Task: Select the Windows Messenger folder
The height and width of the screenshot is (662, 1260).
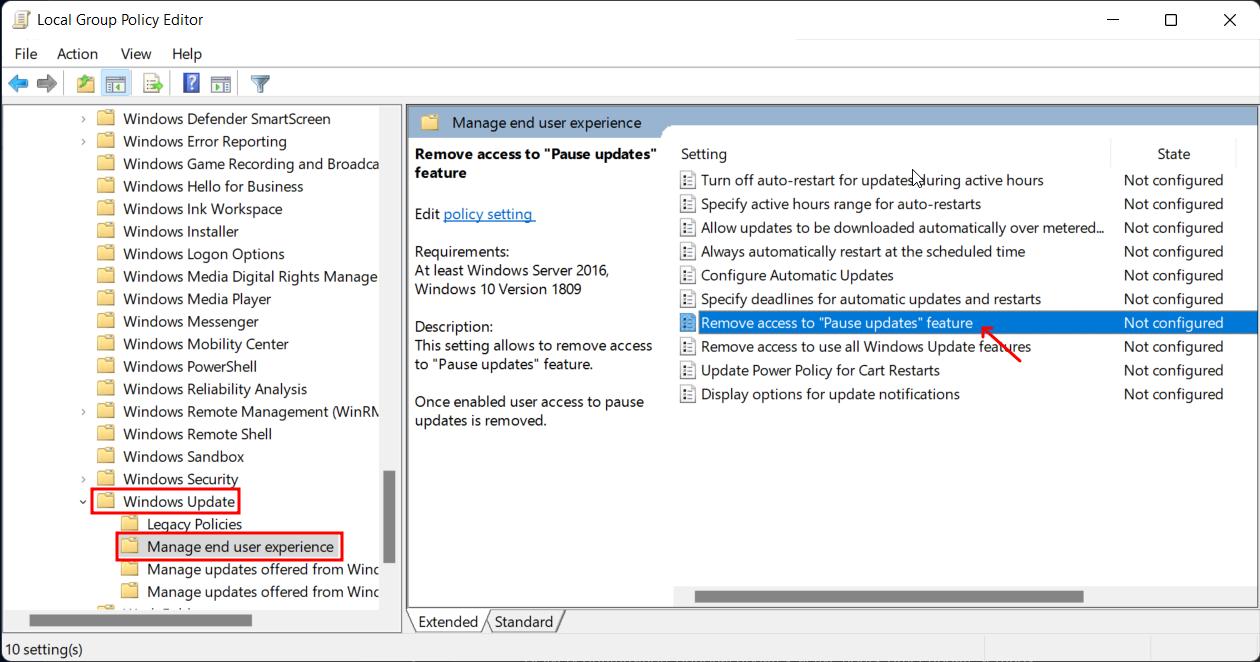Action: click(191, 321)
